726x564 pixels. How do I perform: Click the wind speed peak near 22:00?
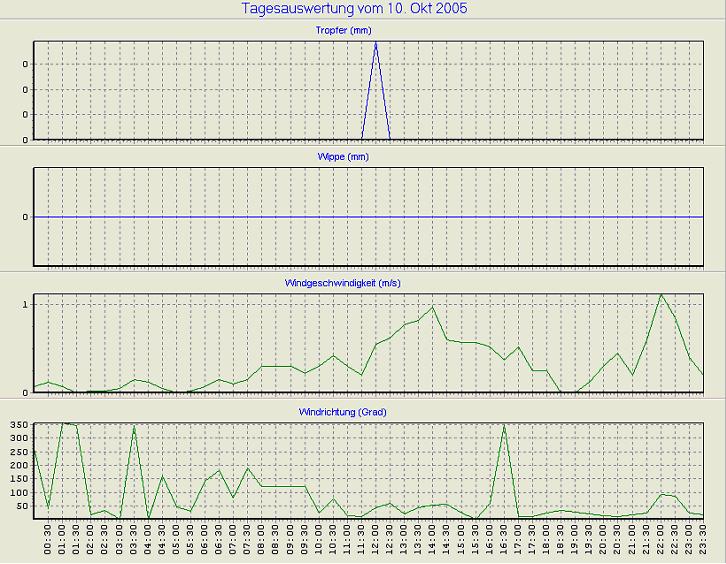661,295
